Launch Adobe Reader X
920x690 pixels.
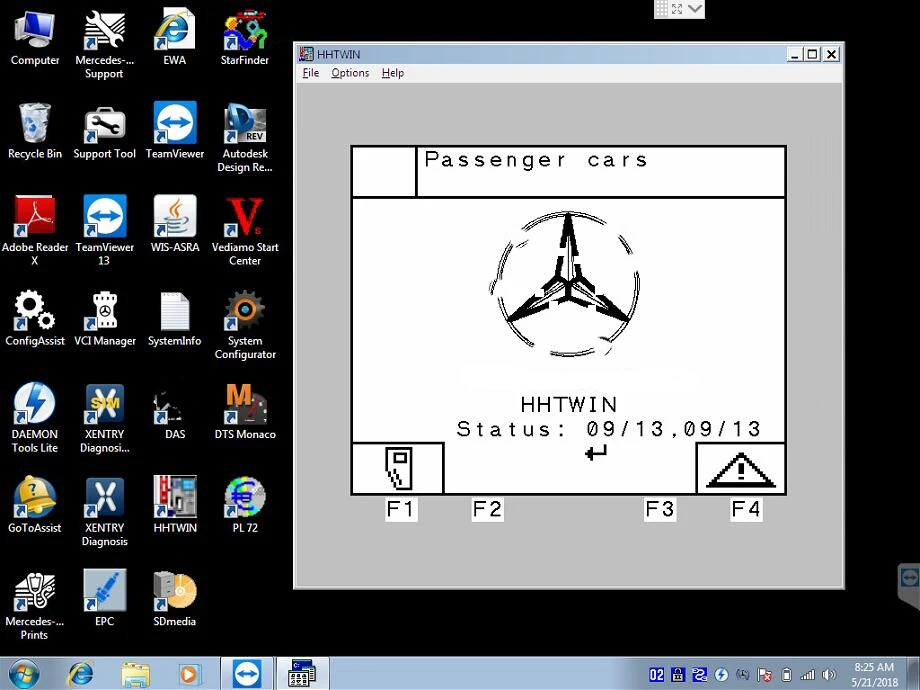click(35, 232)
